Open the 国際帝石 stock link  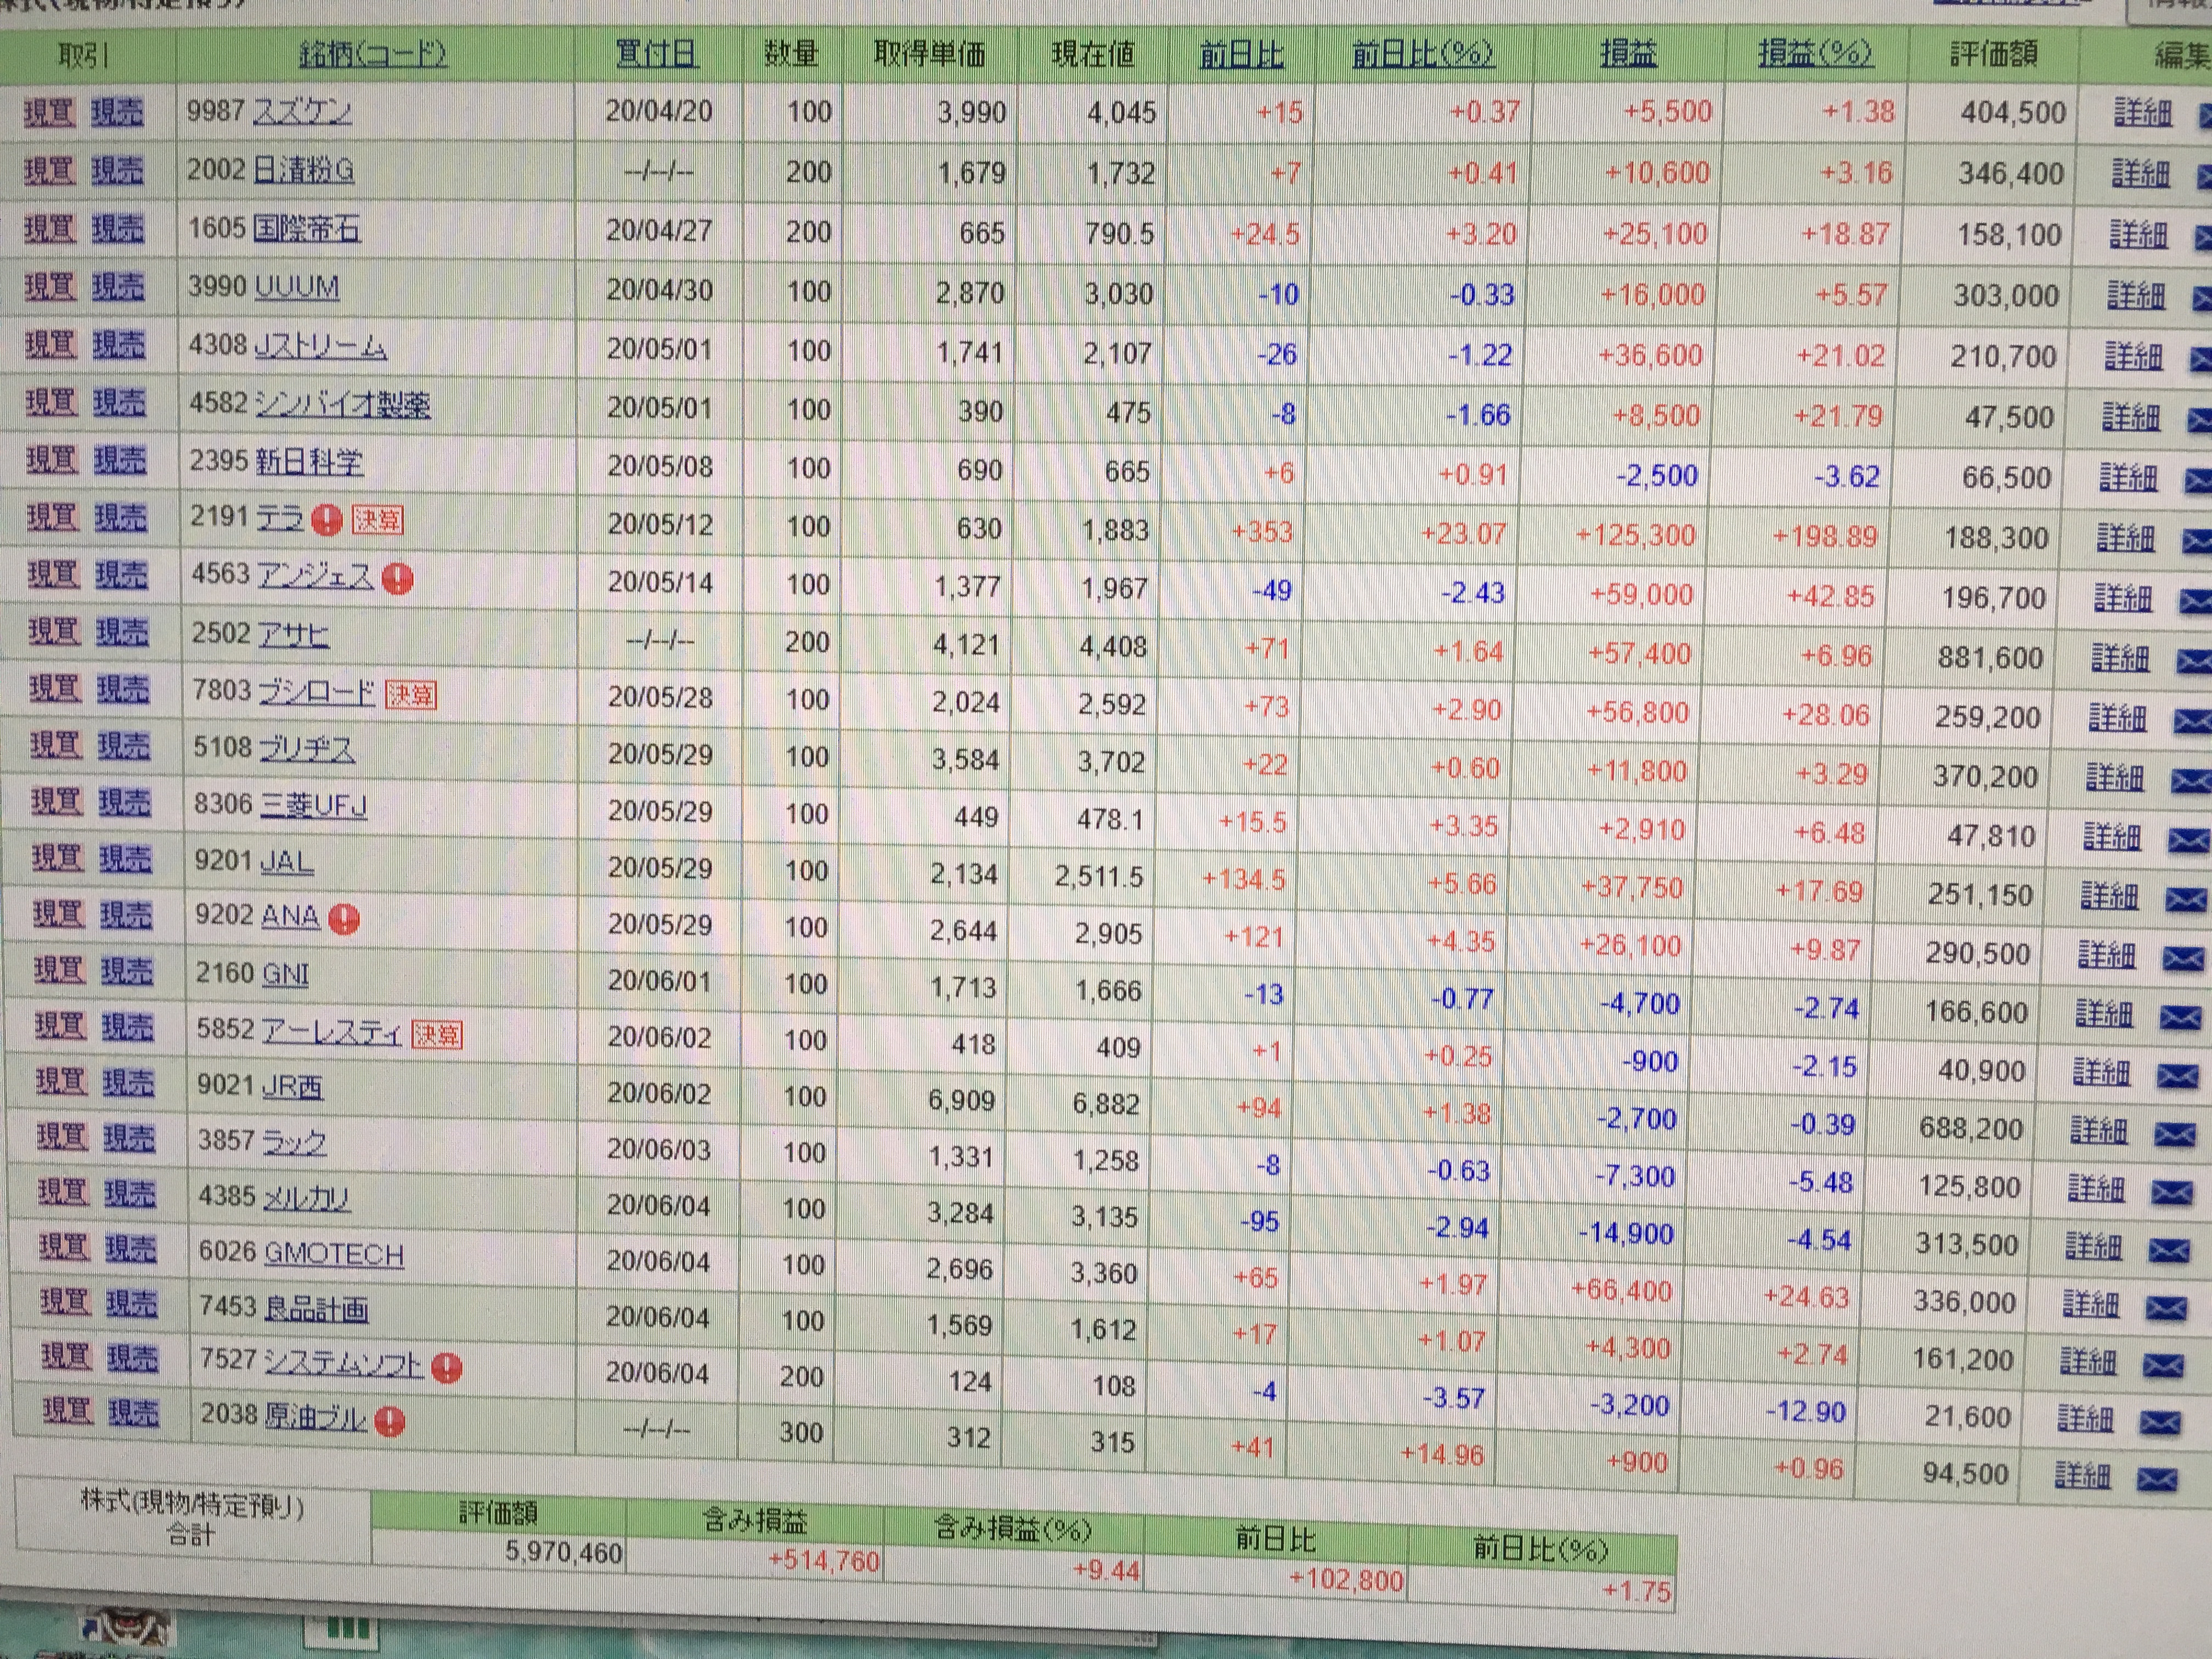306,230
